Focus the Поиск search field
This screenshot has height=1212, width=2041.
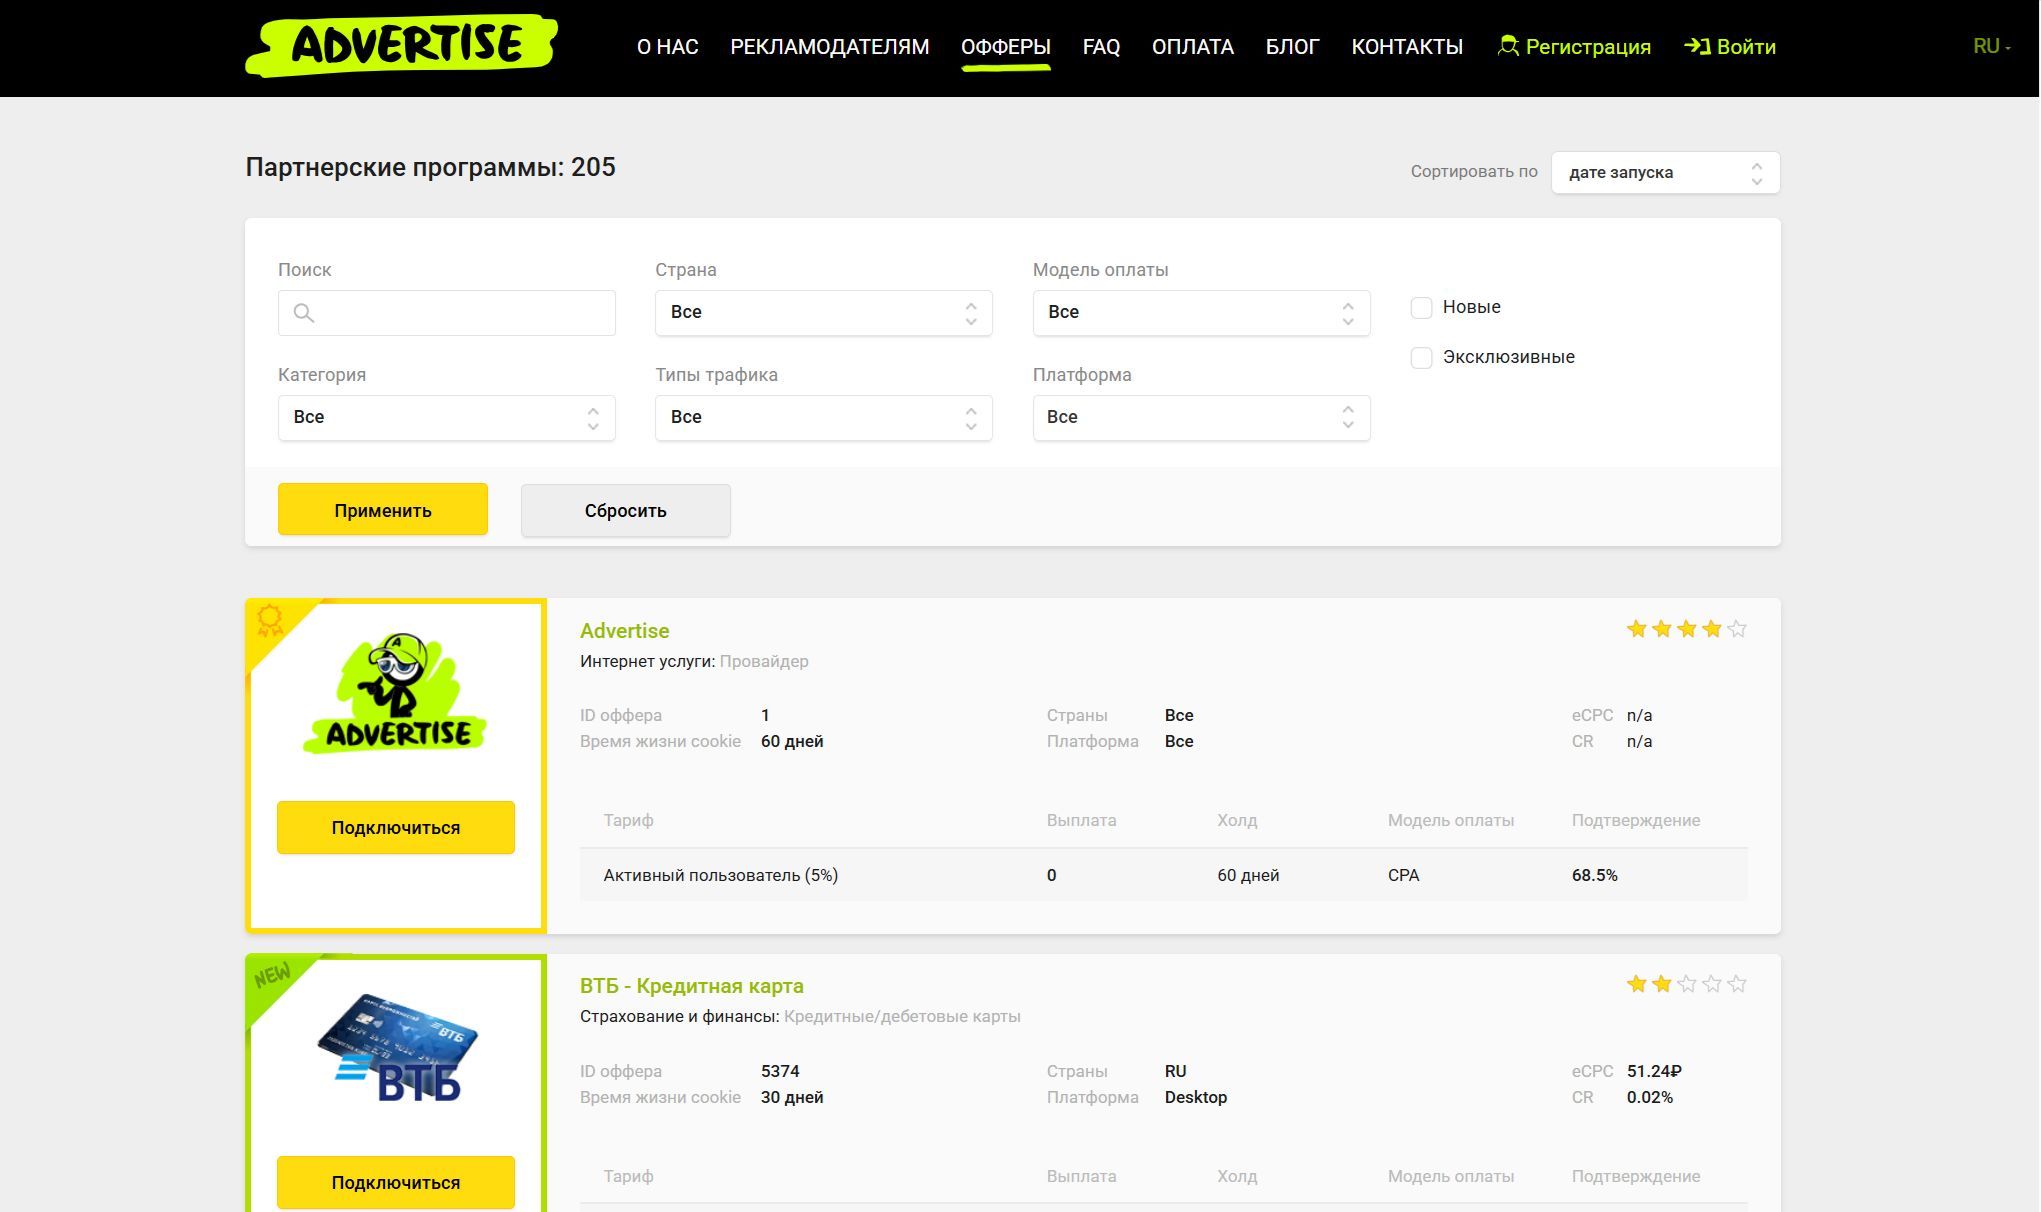pyautogui.click(x=460, y=313)
